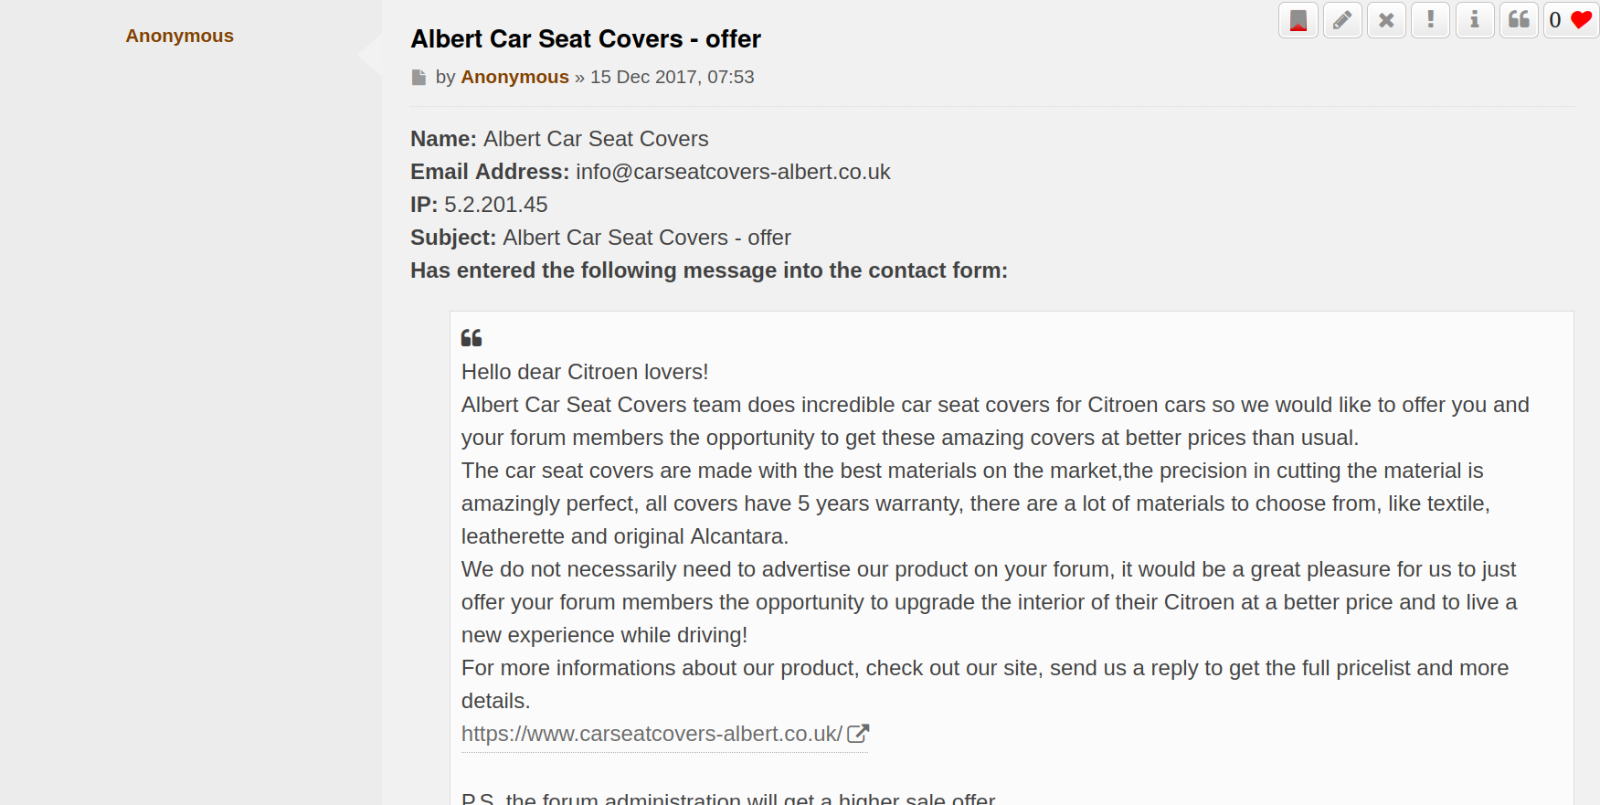The height and width of the screenshot is (805, 1600).
Task: Click the small post document icon before 'by'
Action: [x=418, y=77]
